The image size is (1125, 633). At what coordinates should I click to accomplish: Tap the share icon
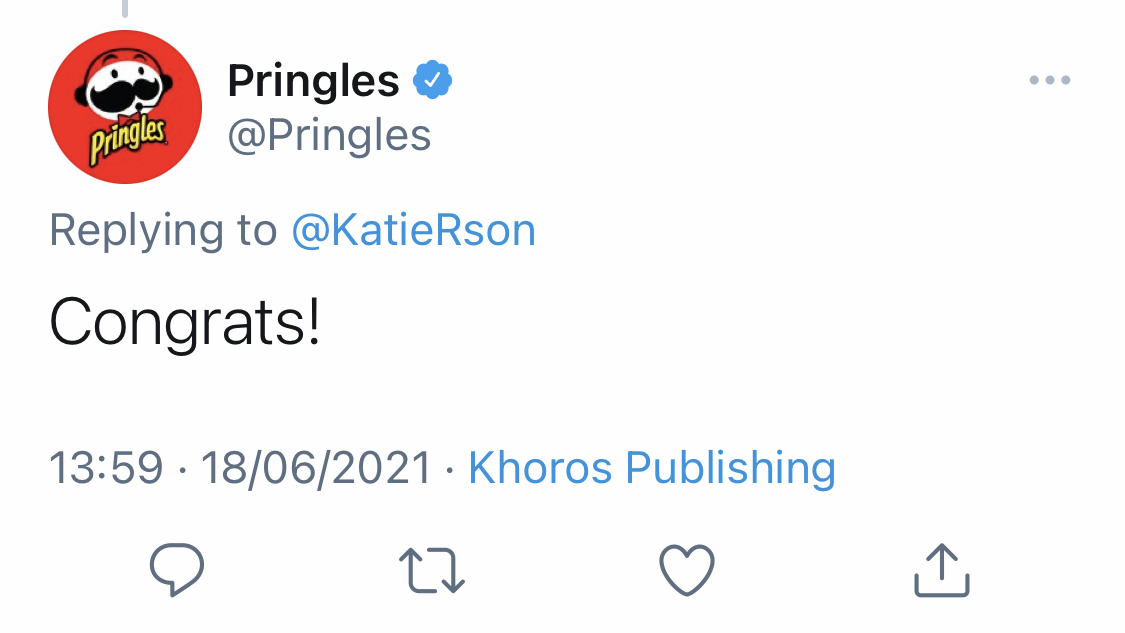(x=942, y=571)
